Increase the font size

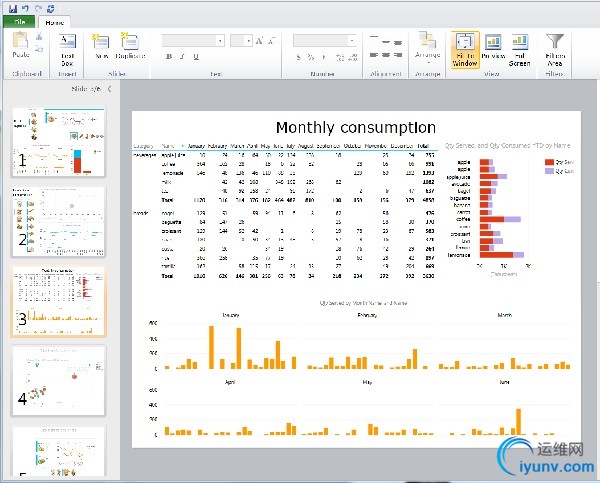click(x=259, y=41)
